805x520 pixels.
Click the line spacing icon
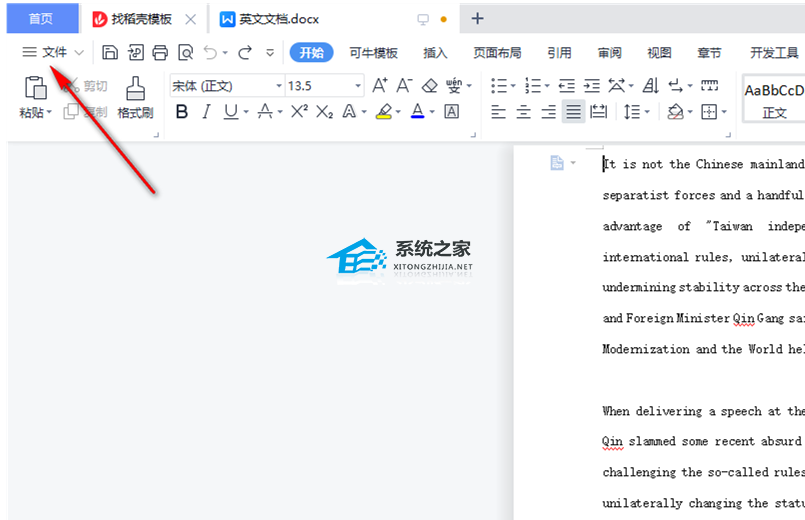tap(632, 111)
